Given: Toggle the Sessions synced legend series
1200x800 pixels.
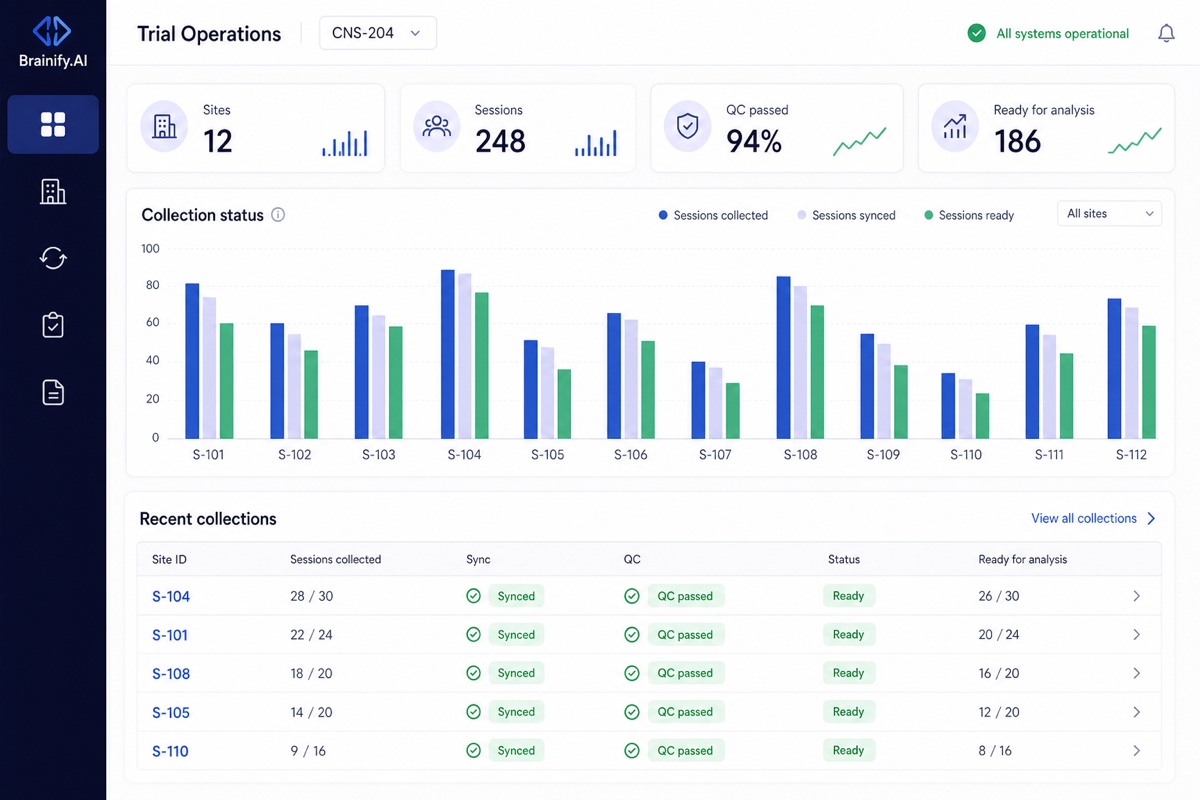Looking at the screenshot, I should point(846,215).
